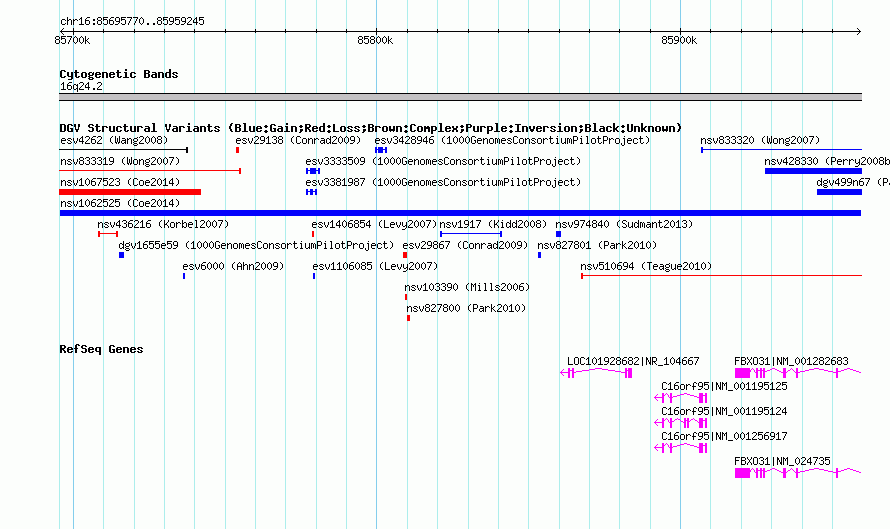Open nsv833320 (Wong2007) label
Screen dimensions: 890x529
pos(760,140)
